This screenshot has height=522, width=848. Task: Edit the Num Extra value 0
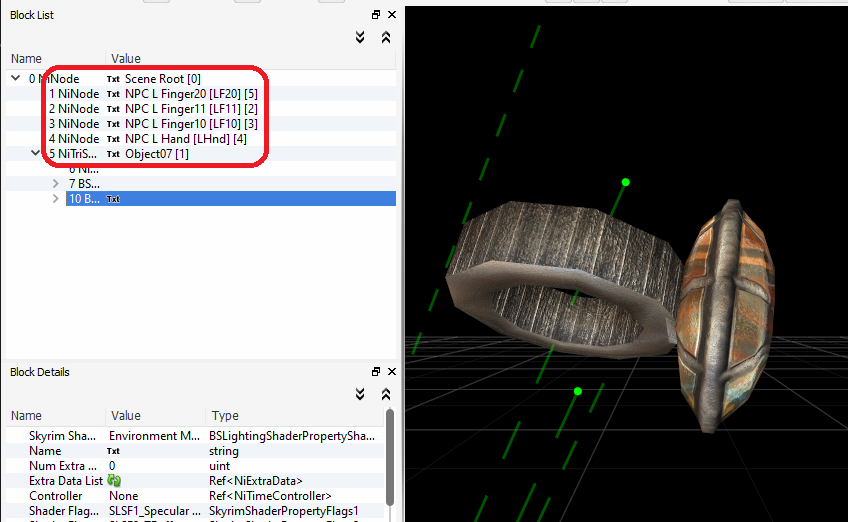pyautogui.click(x=112, y=466)
